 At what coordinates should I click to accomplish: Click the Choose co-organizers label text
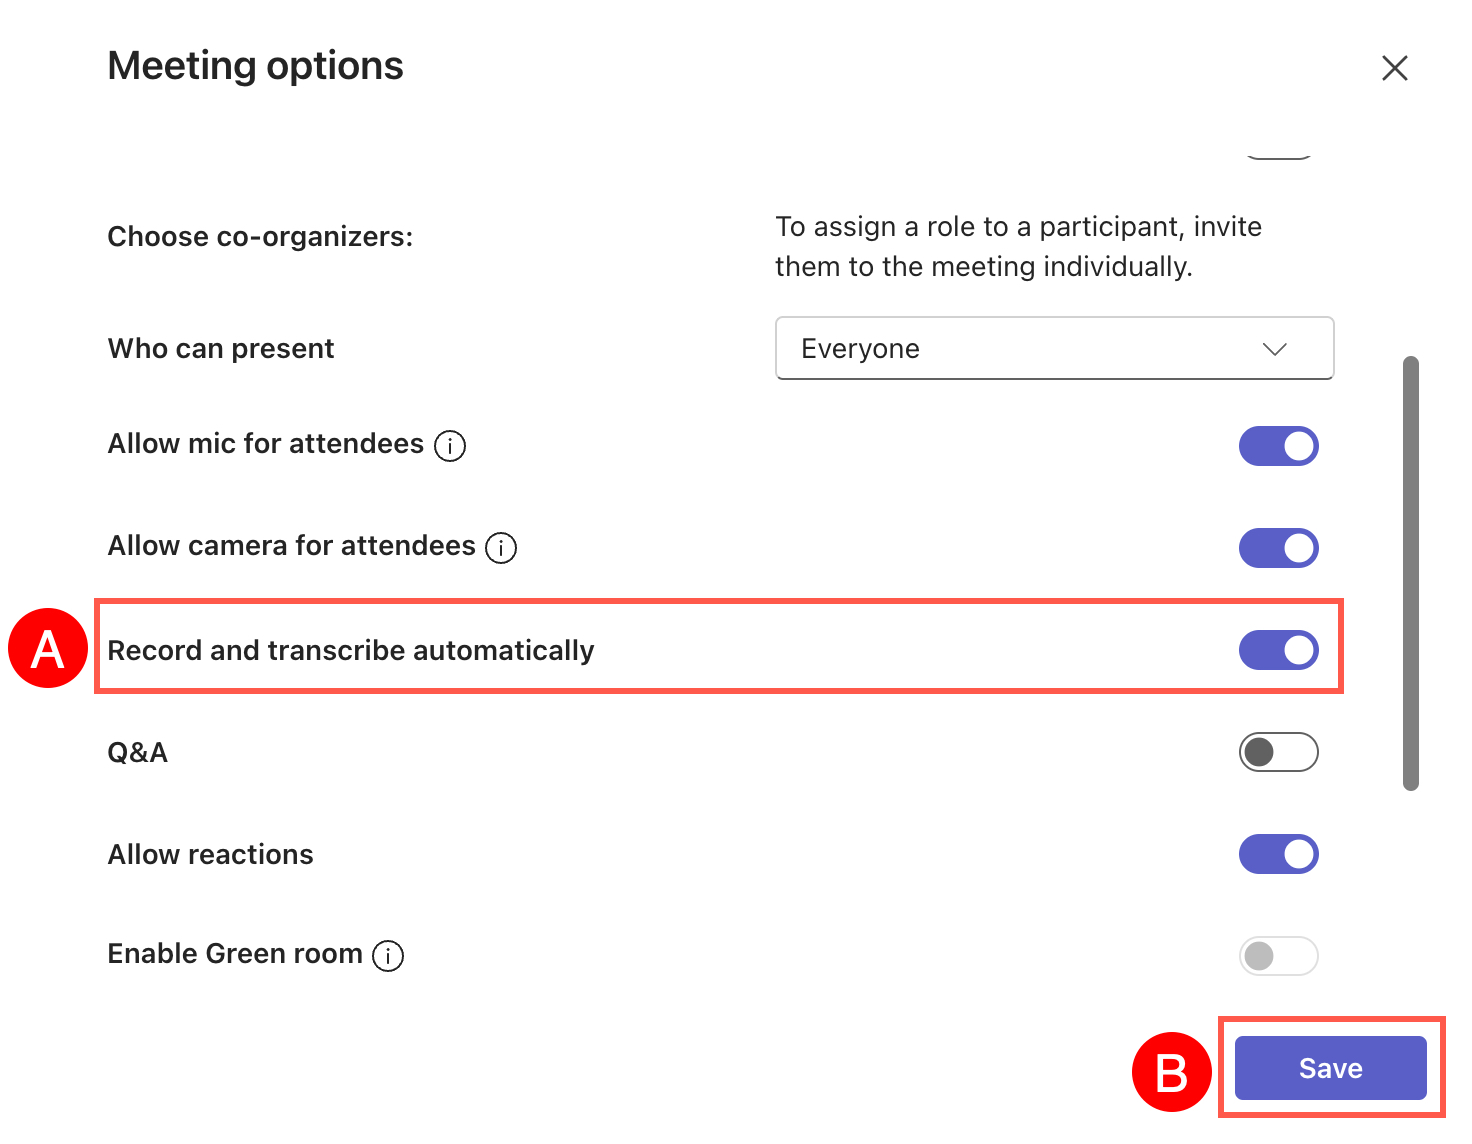coord(260,237)
